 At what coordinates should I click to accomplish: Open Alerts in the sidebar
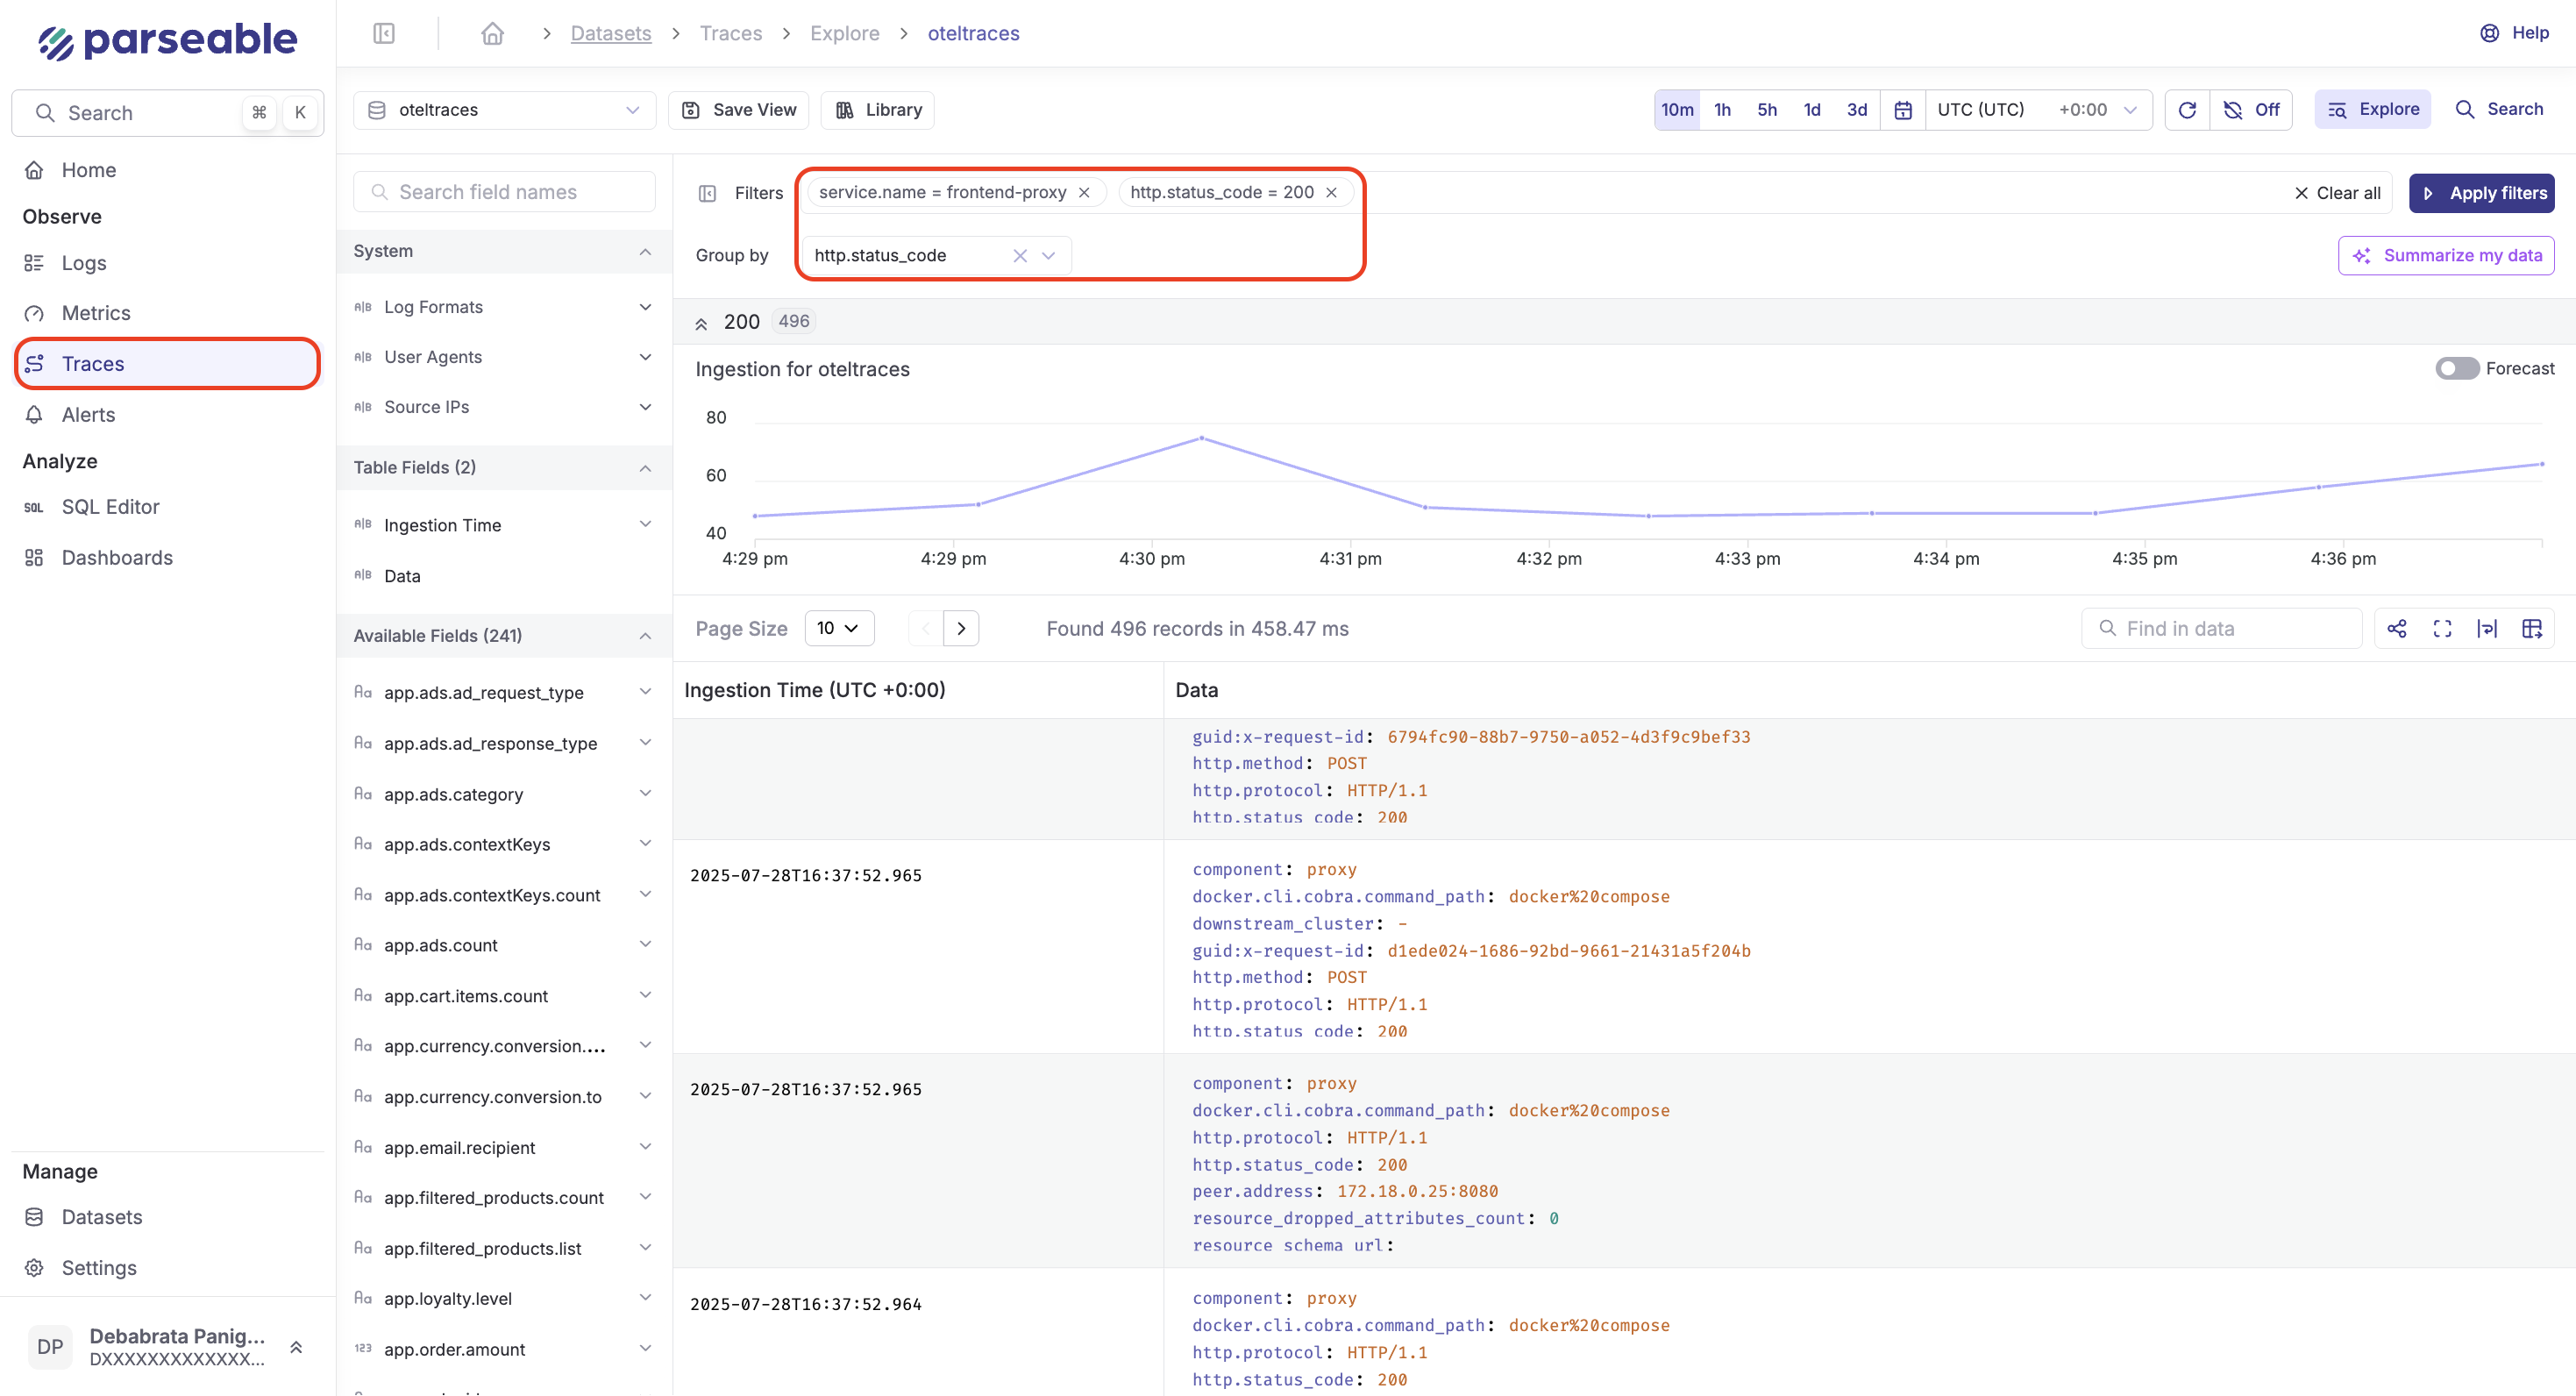(x=168, y=414)
